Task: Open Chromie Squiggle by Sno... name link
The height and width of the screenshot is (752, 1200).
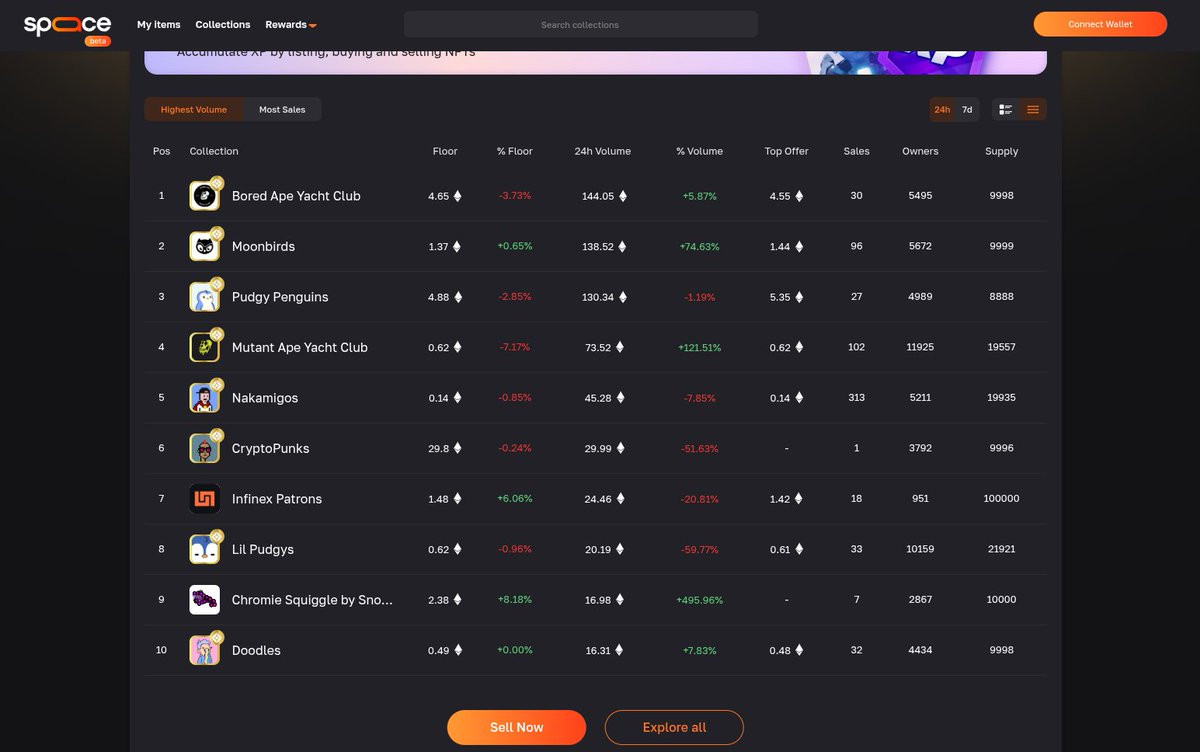Action: click(312, 600)
